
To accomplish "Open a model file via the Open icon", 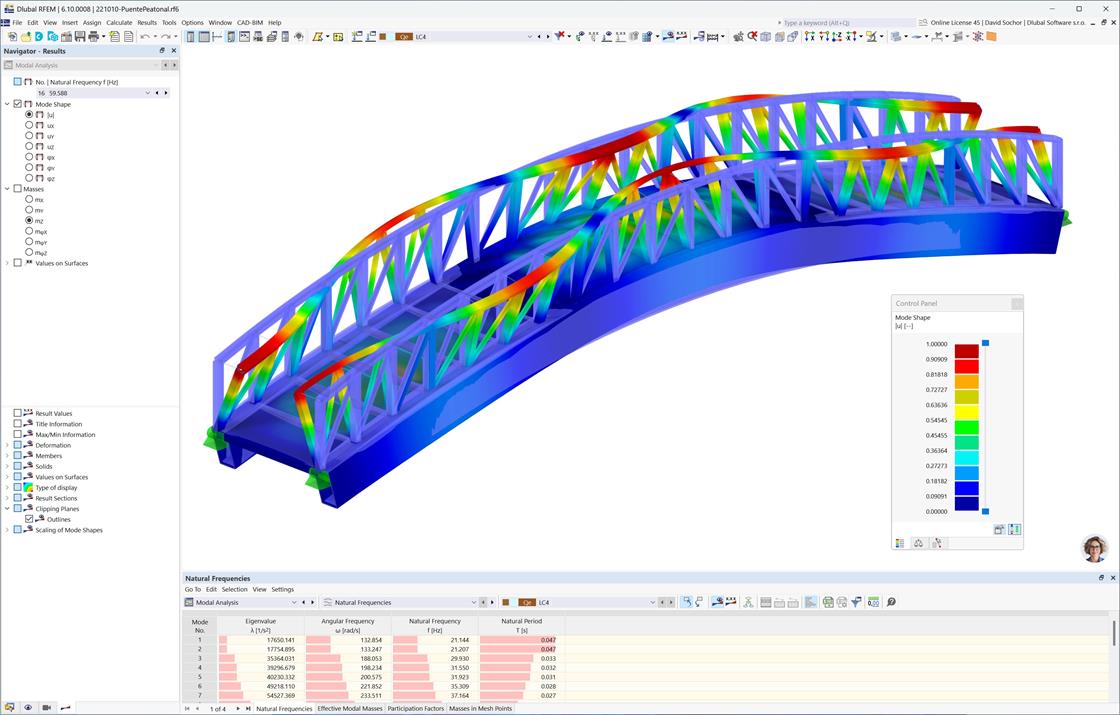I will 26,37.
